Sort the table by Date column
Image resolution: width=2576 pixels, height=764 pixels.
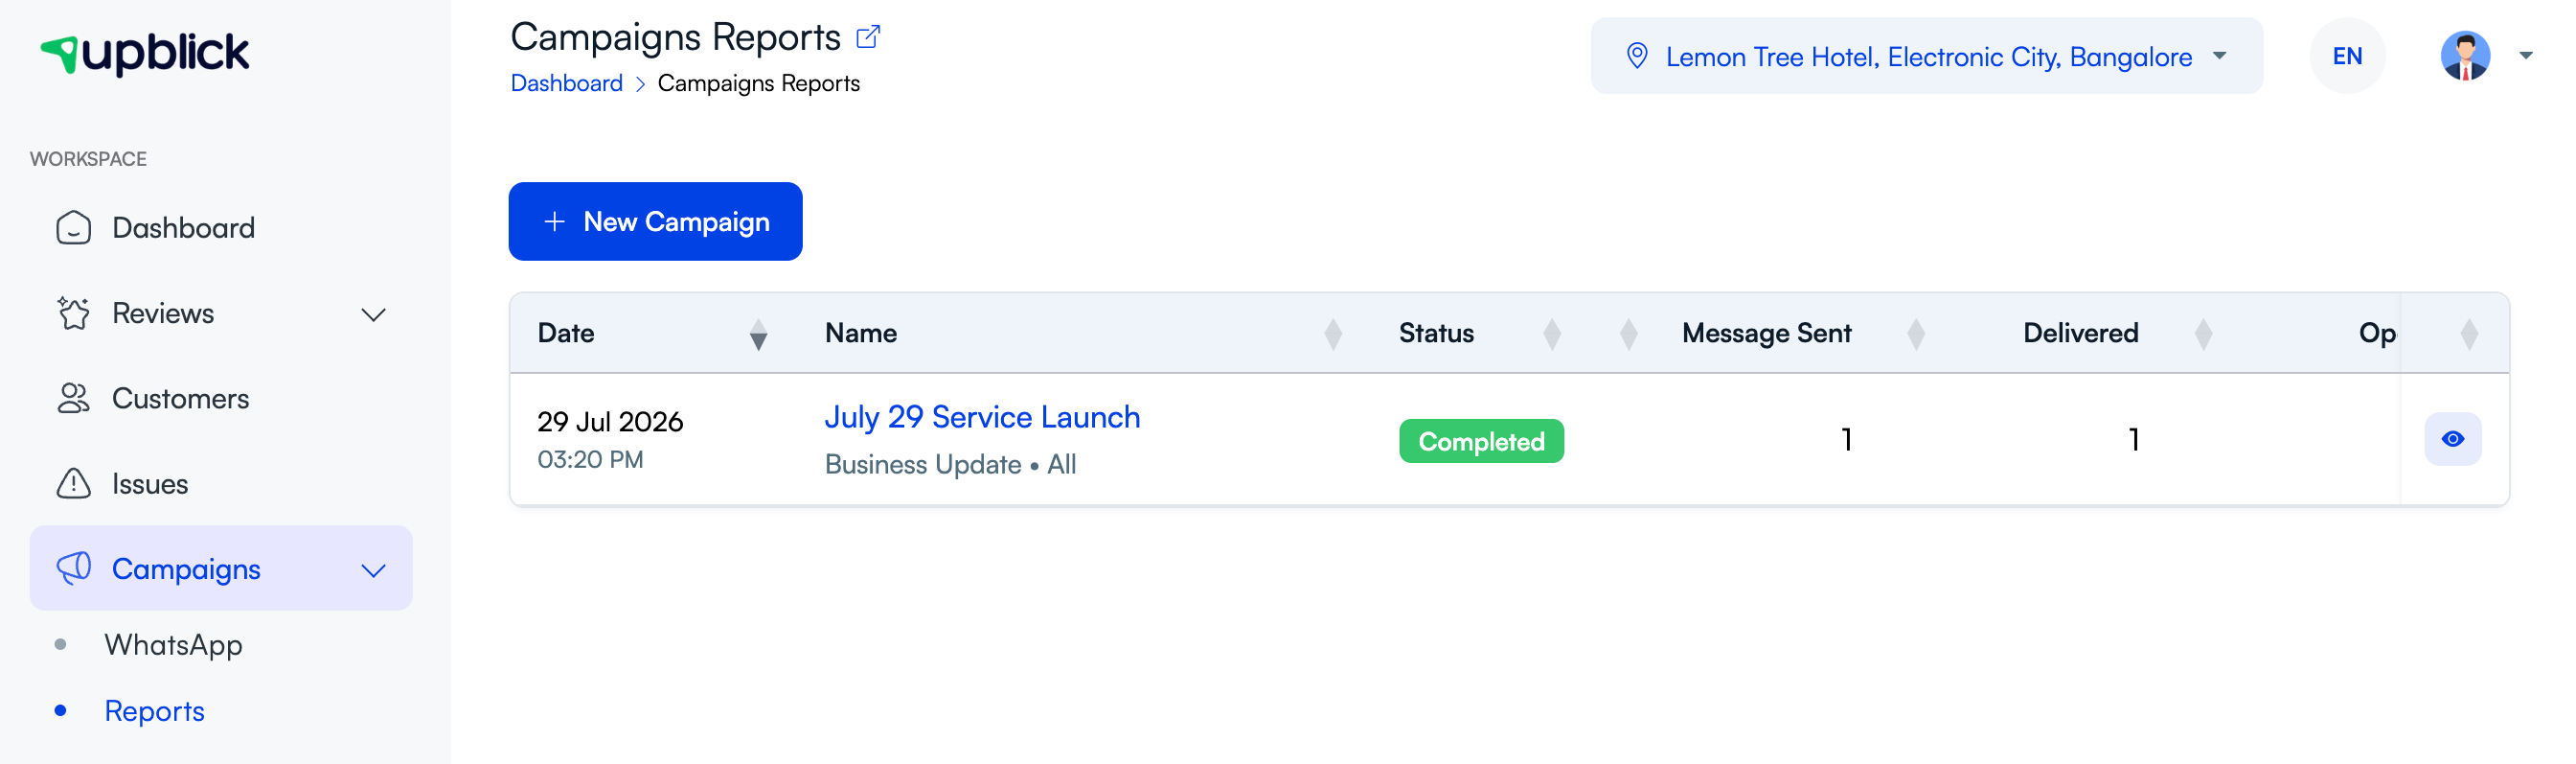[x=758, y=334]
